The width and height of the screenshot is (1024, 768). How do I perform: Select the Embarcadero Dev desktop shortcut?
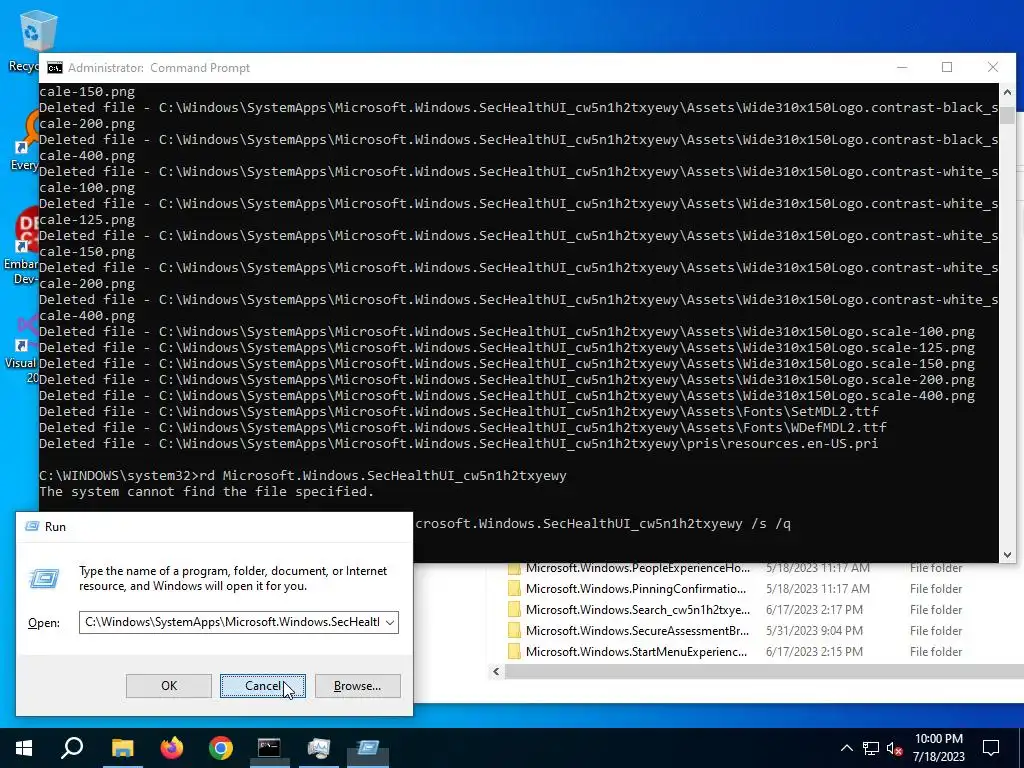click(x=21, y=247)
